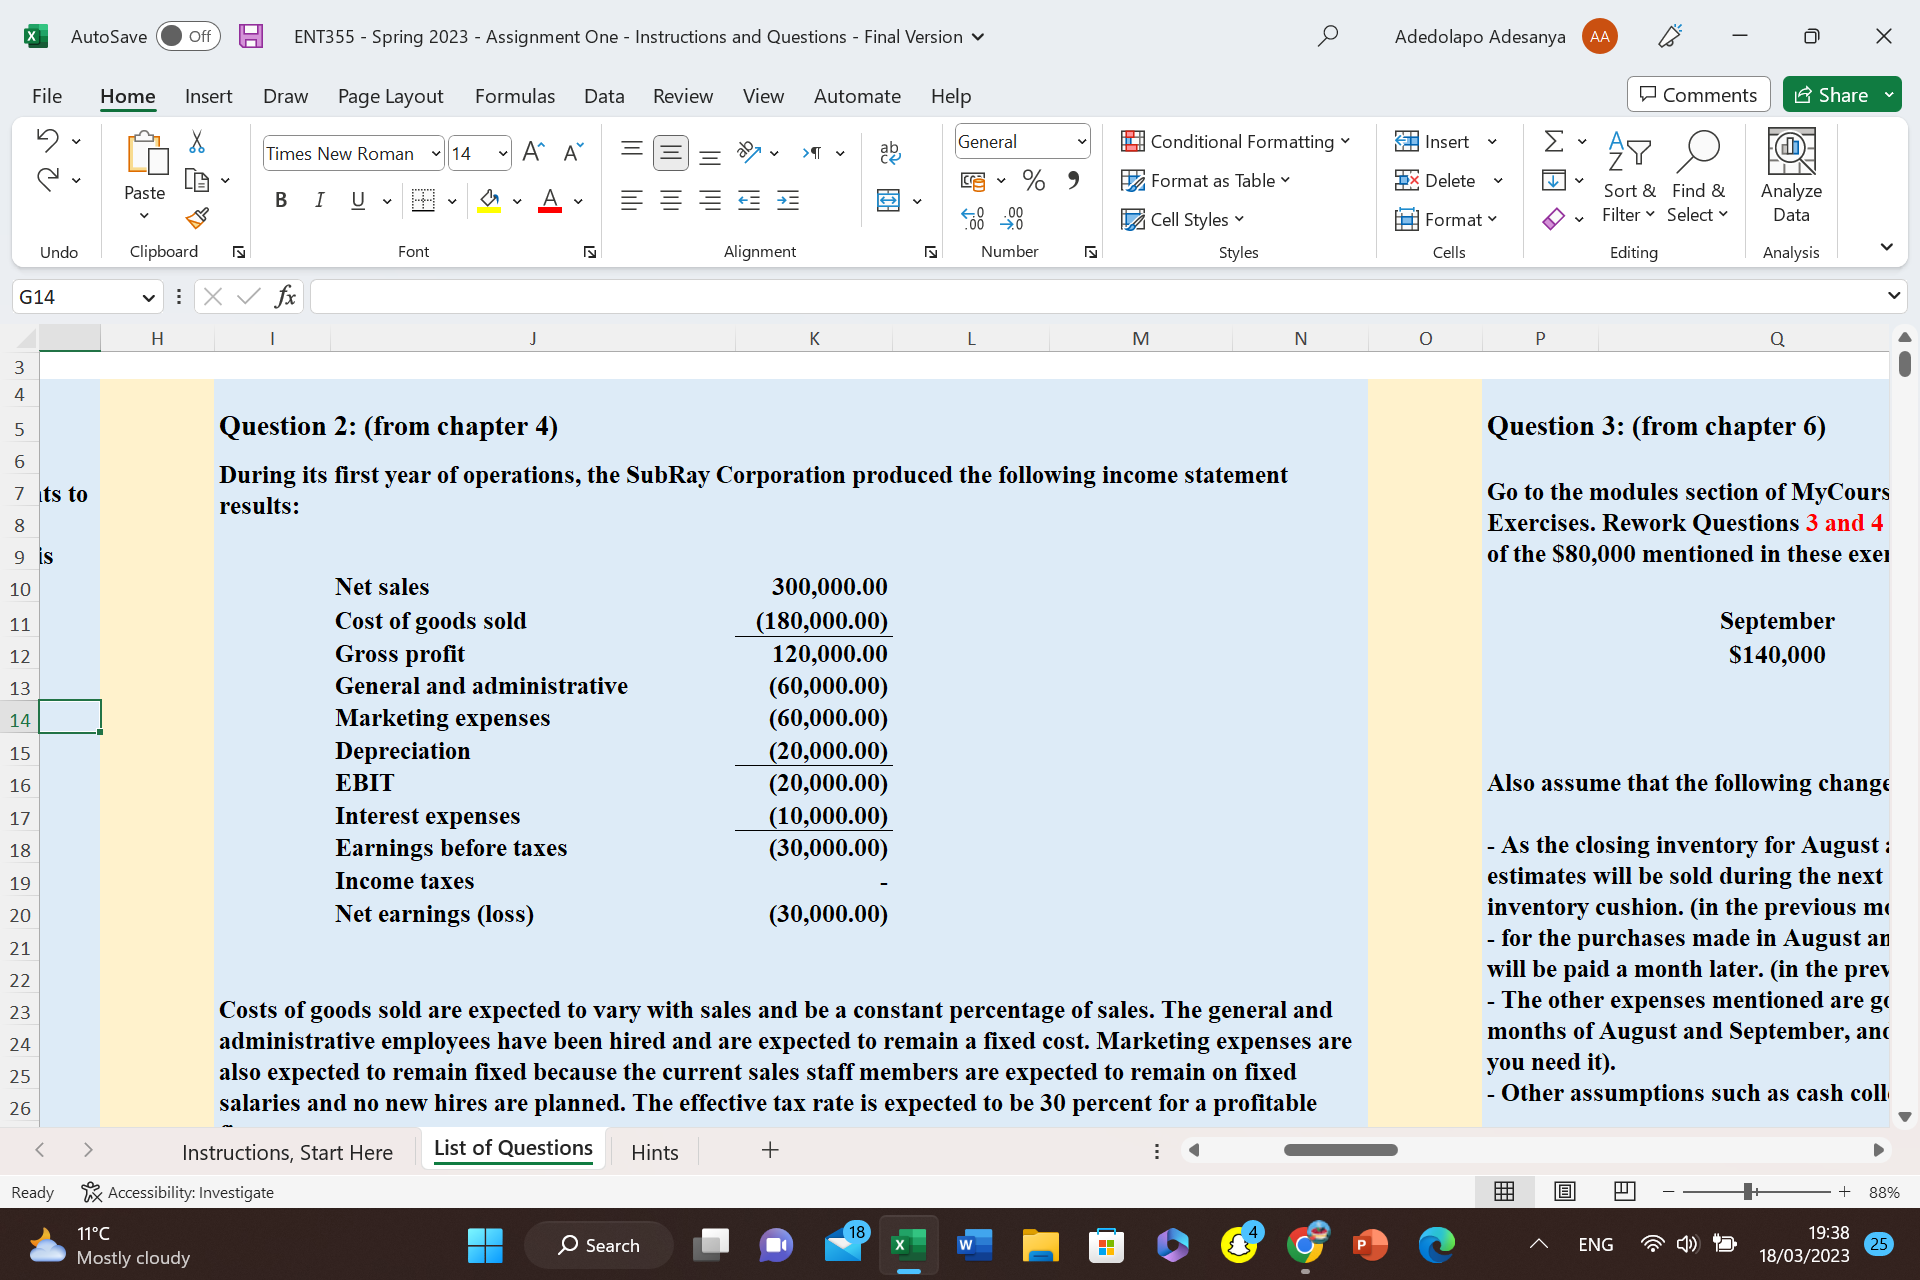This screenshot has width=1920, height=1280.
Task: Click the Format Painter brush icon
Action: click(197, 218)
